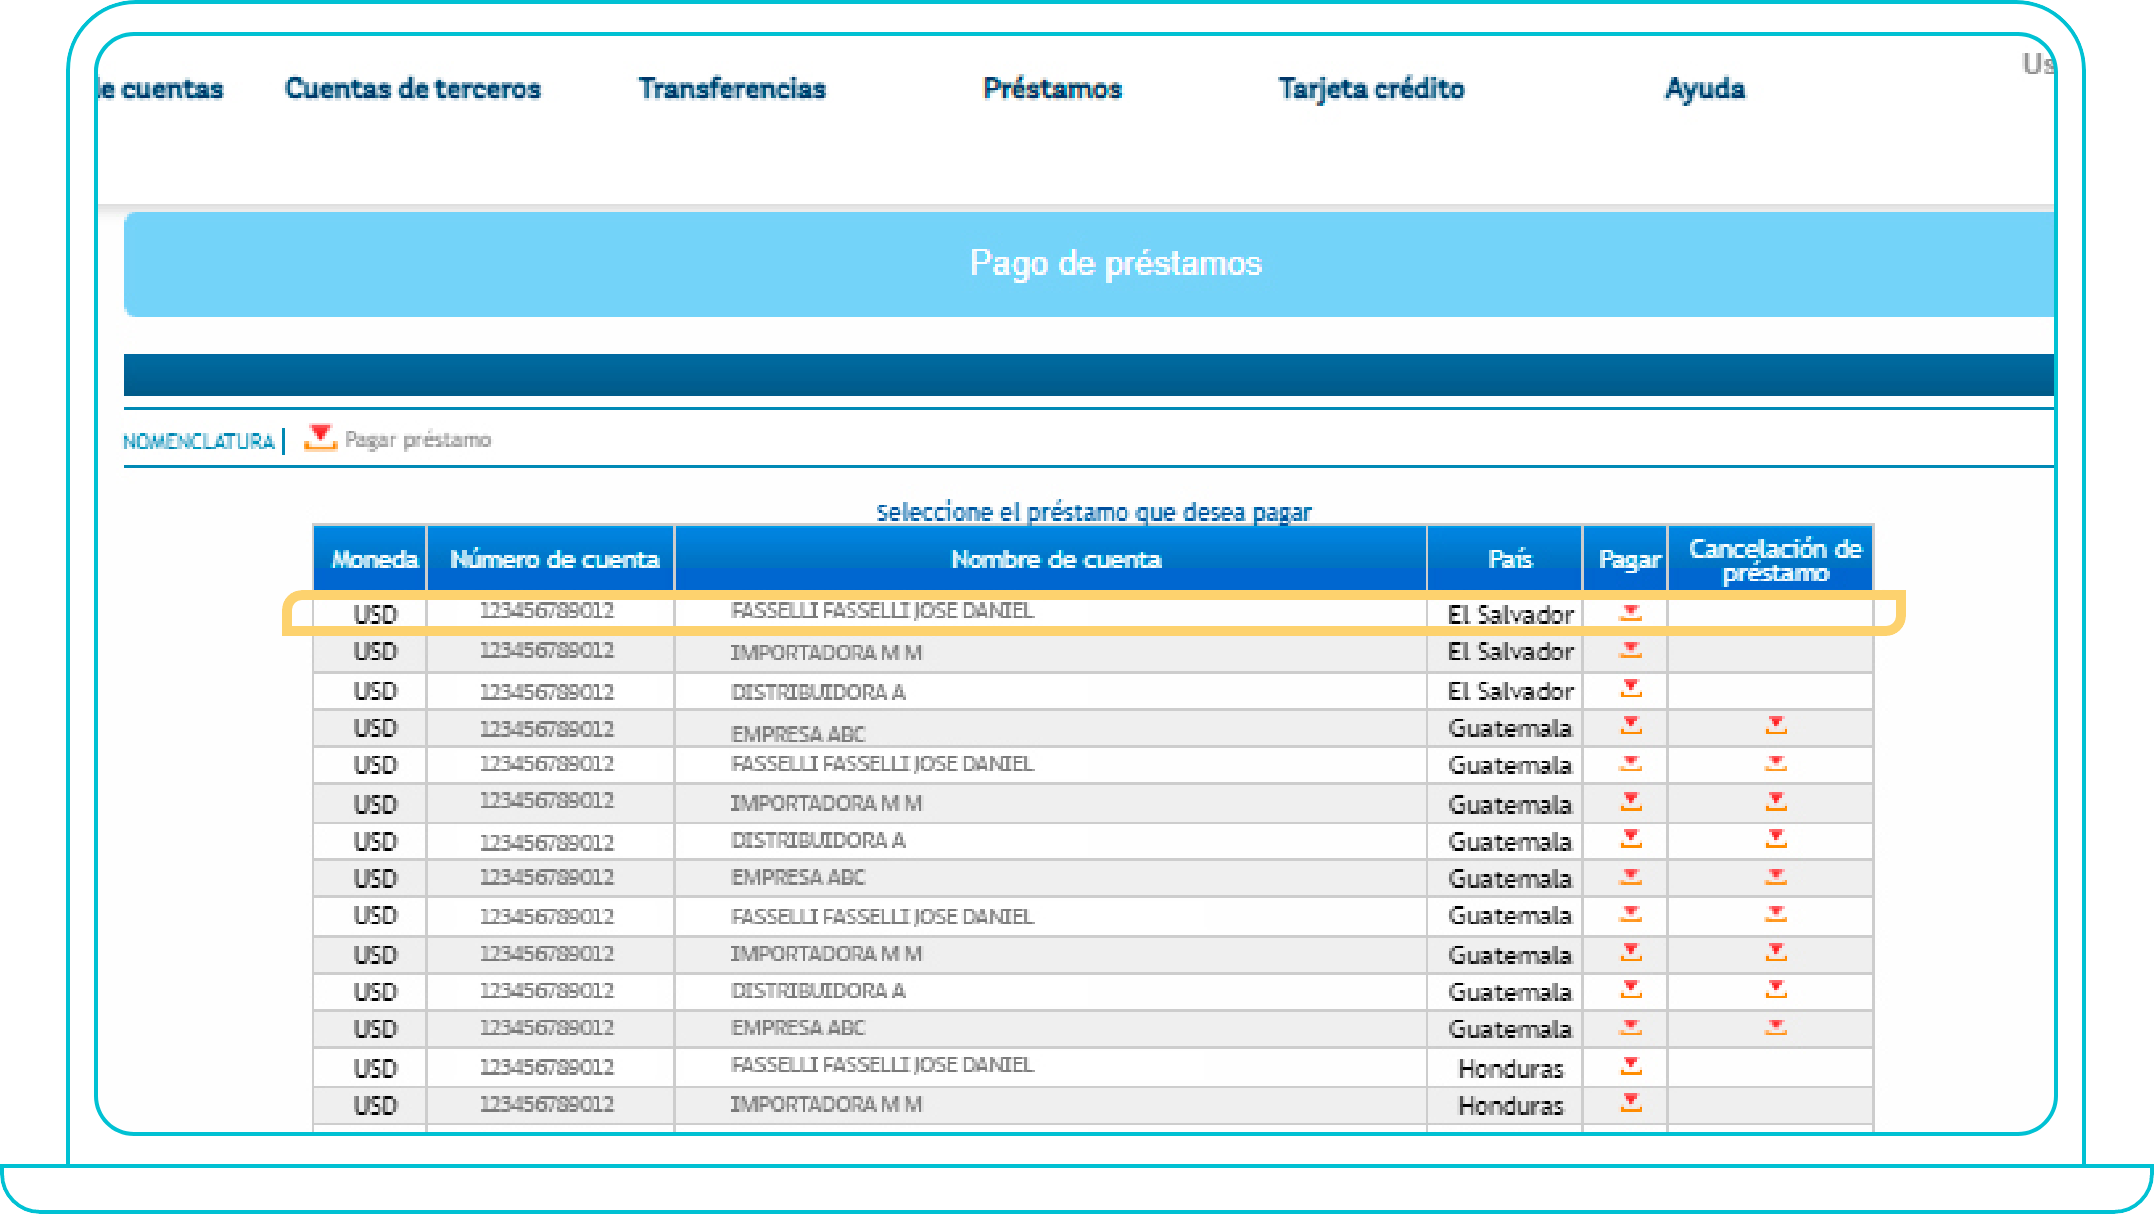Screen dimensions: 2154x1214
Task: Click the Pagar icon for EMPRESA ABC Guatemala
Action: [1630, 727]
